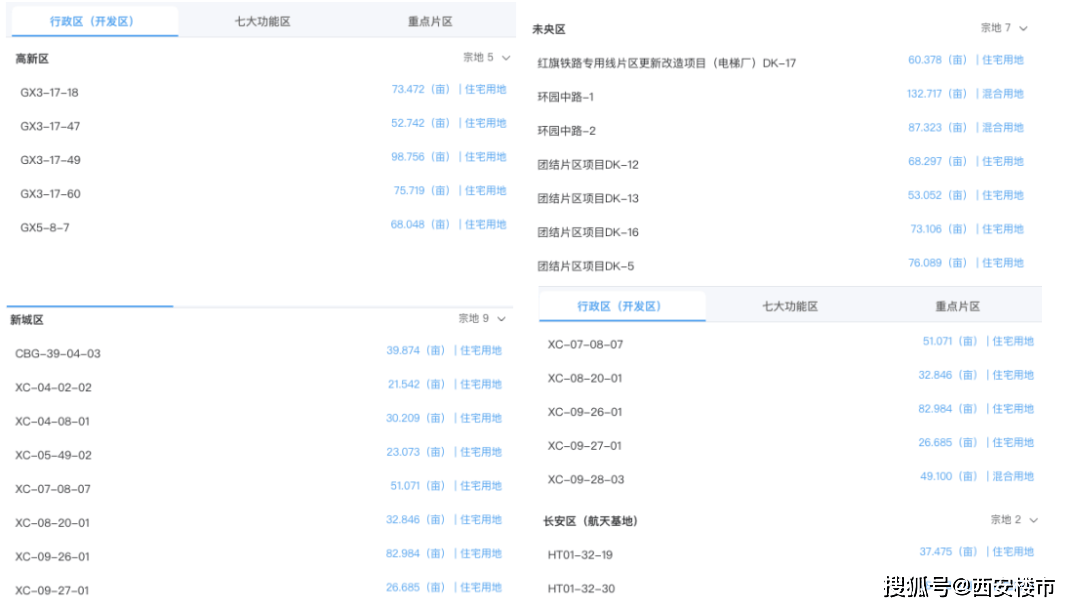Click 住宅用地 label in 团结片区项目DK-13 row

coord(1003,194)
